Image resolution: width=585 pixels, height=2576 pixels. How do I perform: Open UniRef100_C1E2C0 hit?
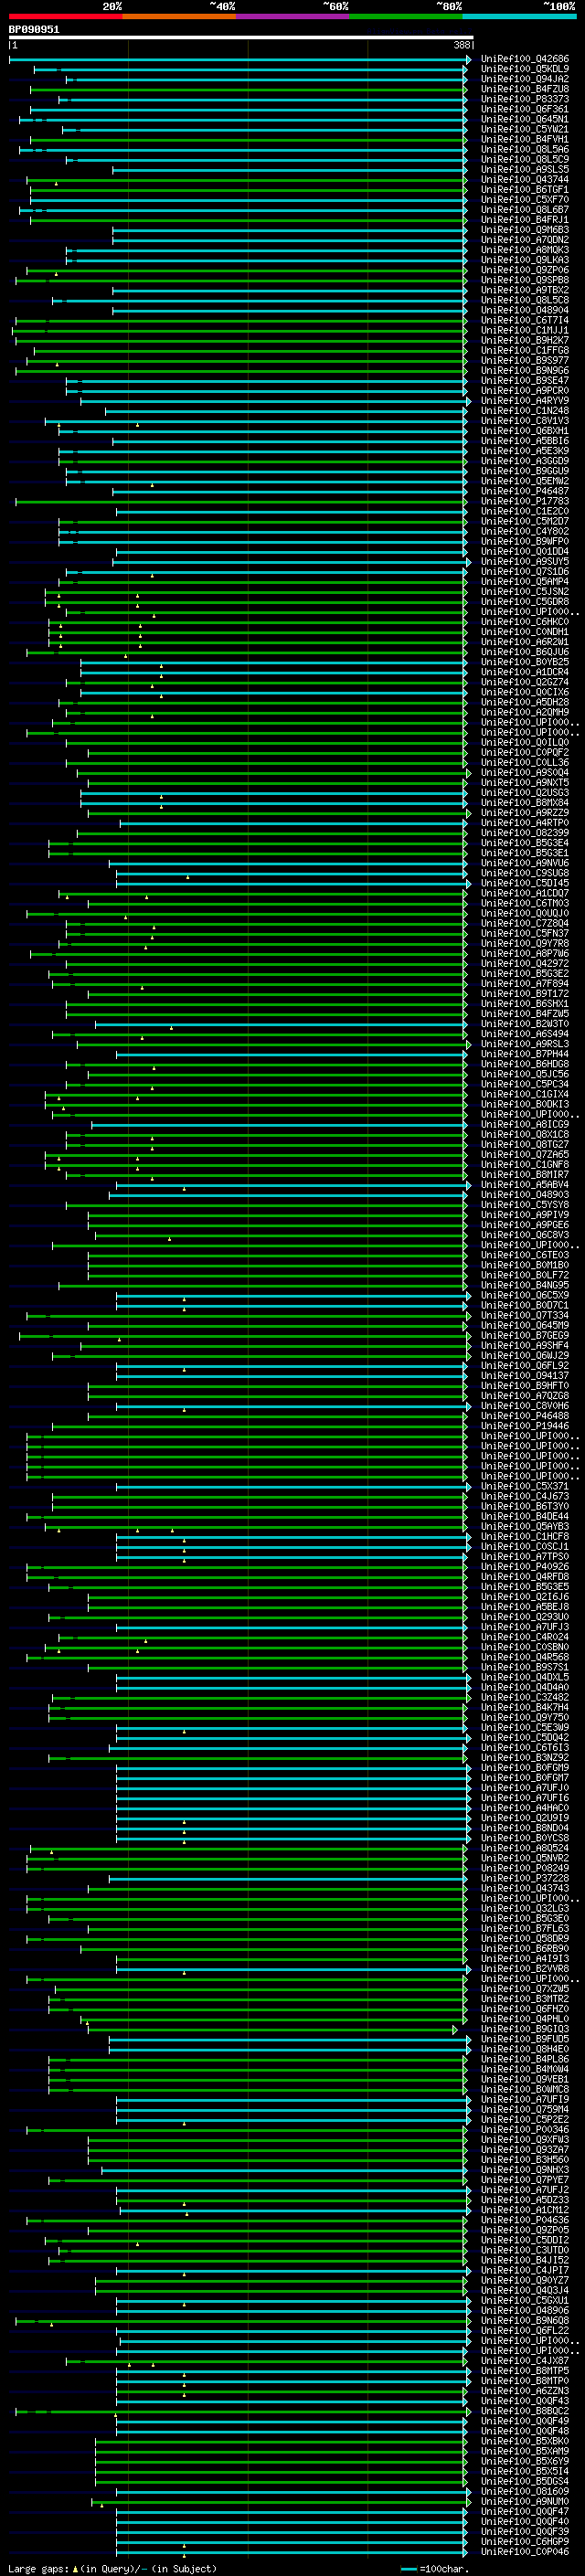click(x=525, y=511)
